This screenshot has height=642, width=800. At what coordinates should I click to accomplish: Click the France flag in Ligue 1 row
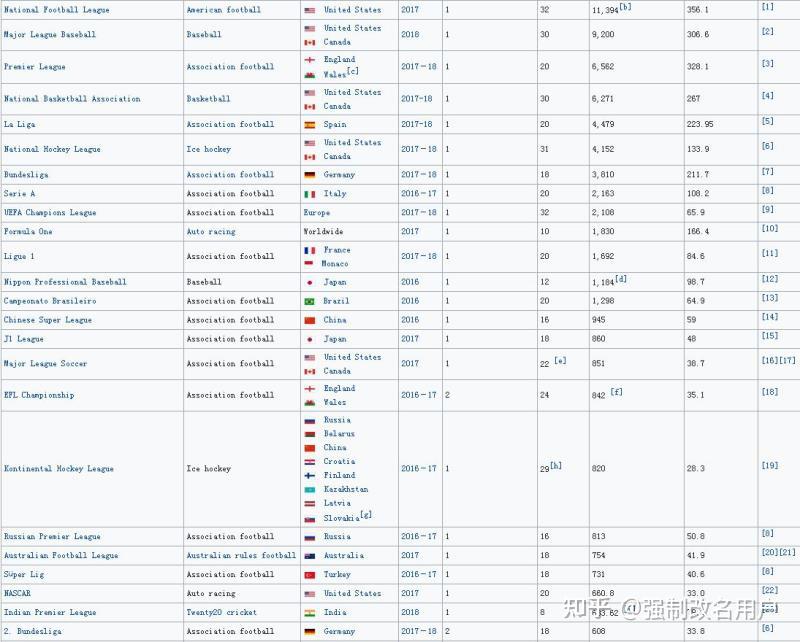point(310,250)
